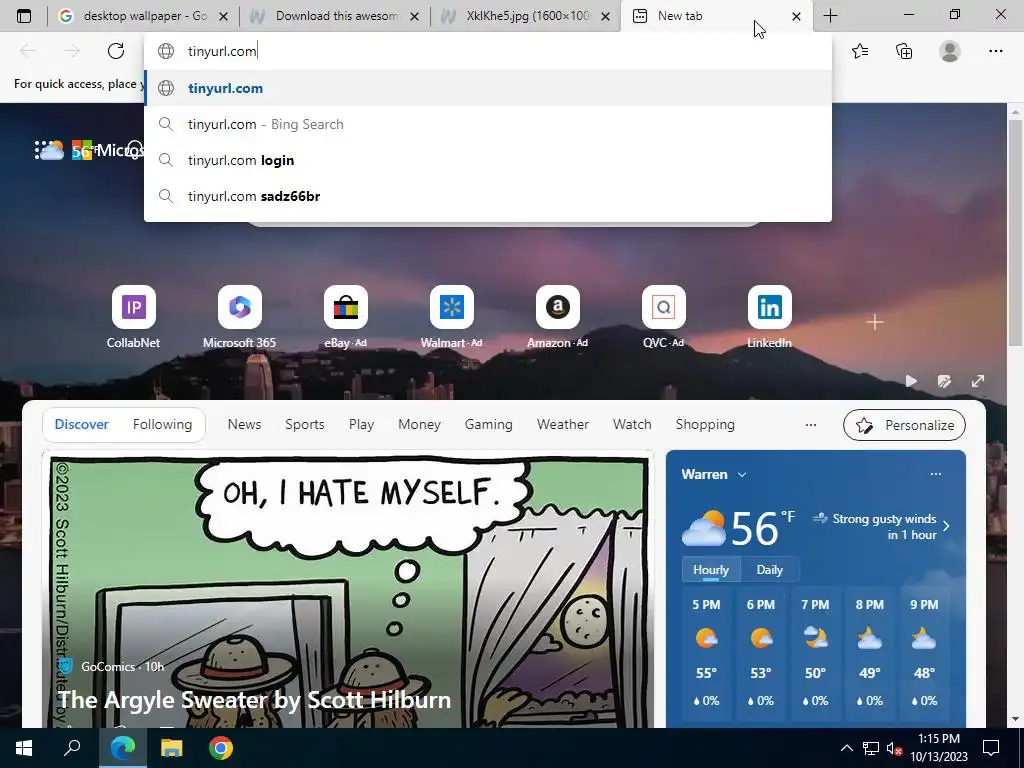Click the address bar containing tinyurl.com
Screen dimensions: 1024x768
click(488, 51)
